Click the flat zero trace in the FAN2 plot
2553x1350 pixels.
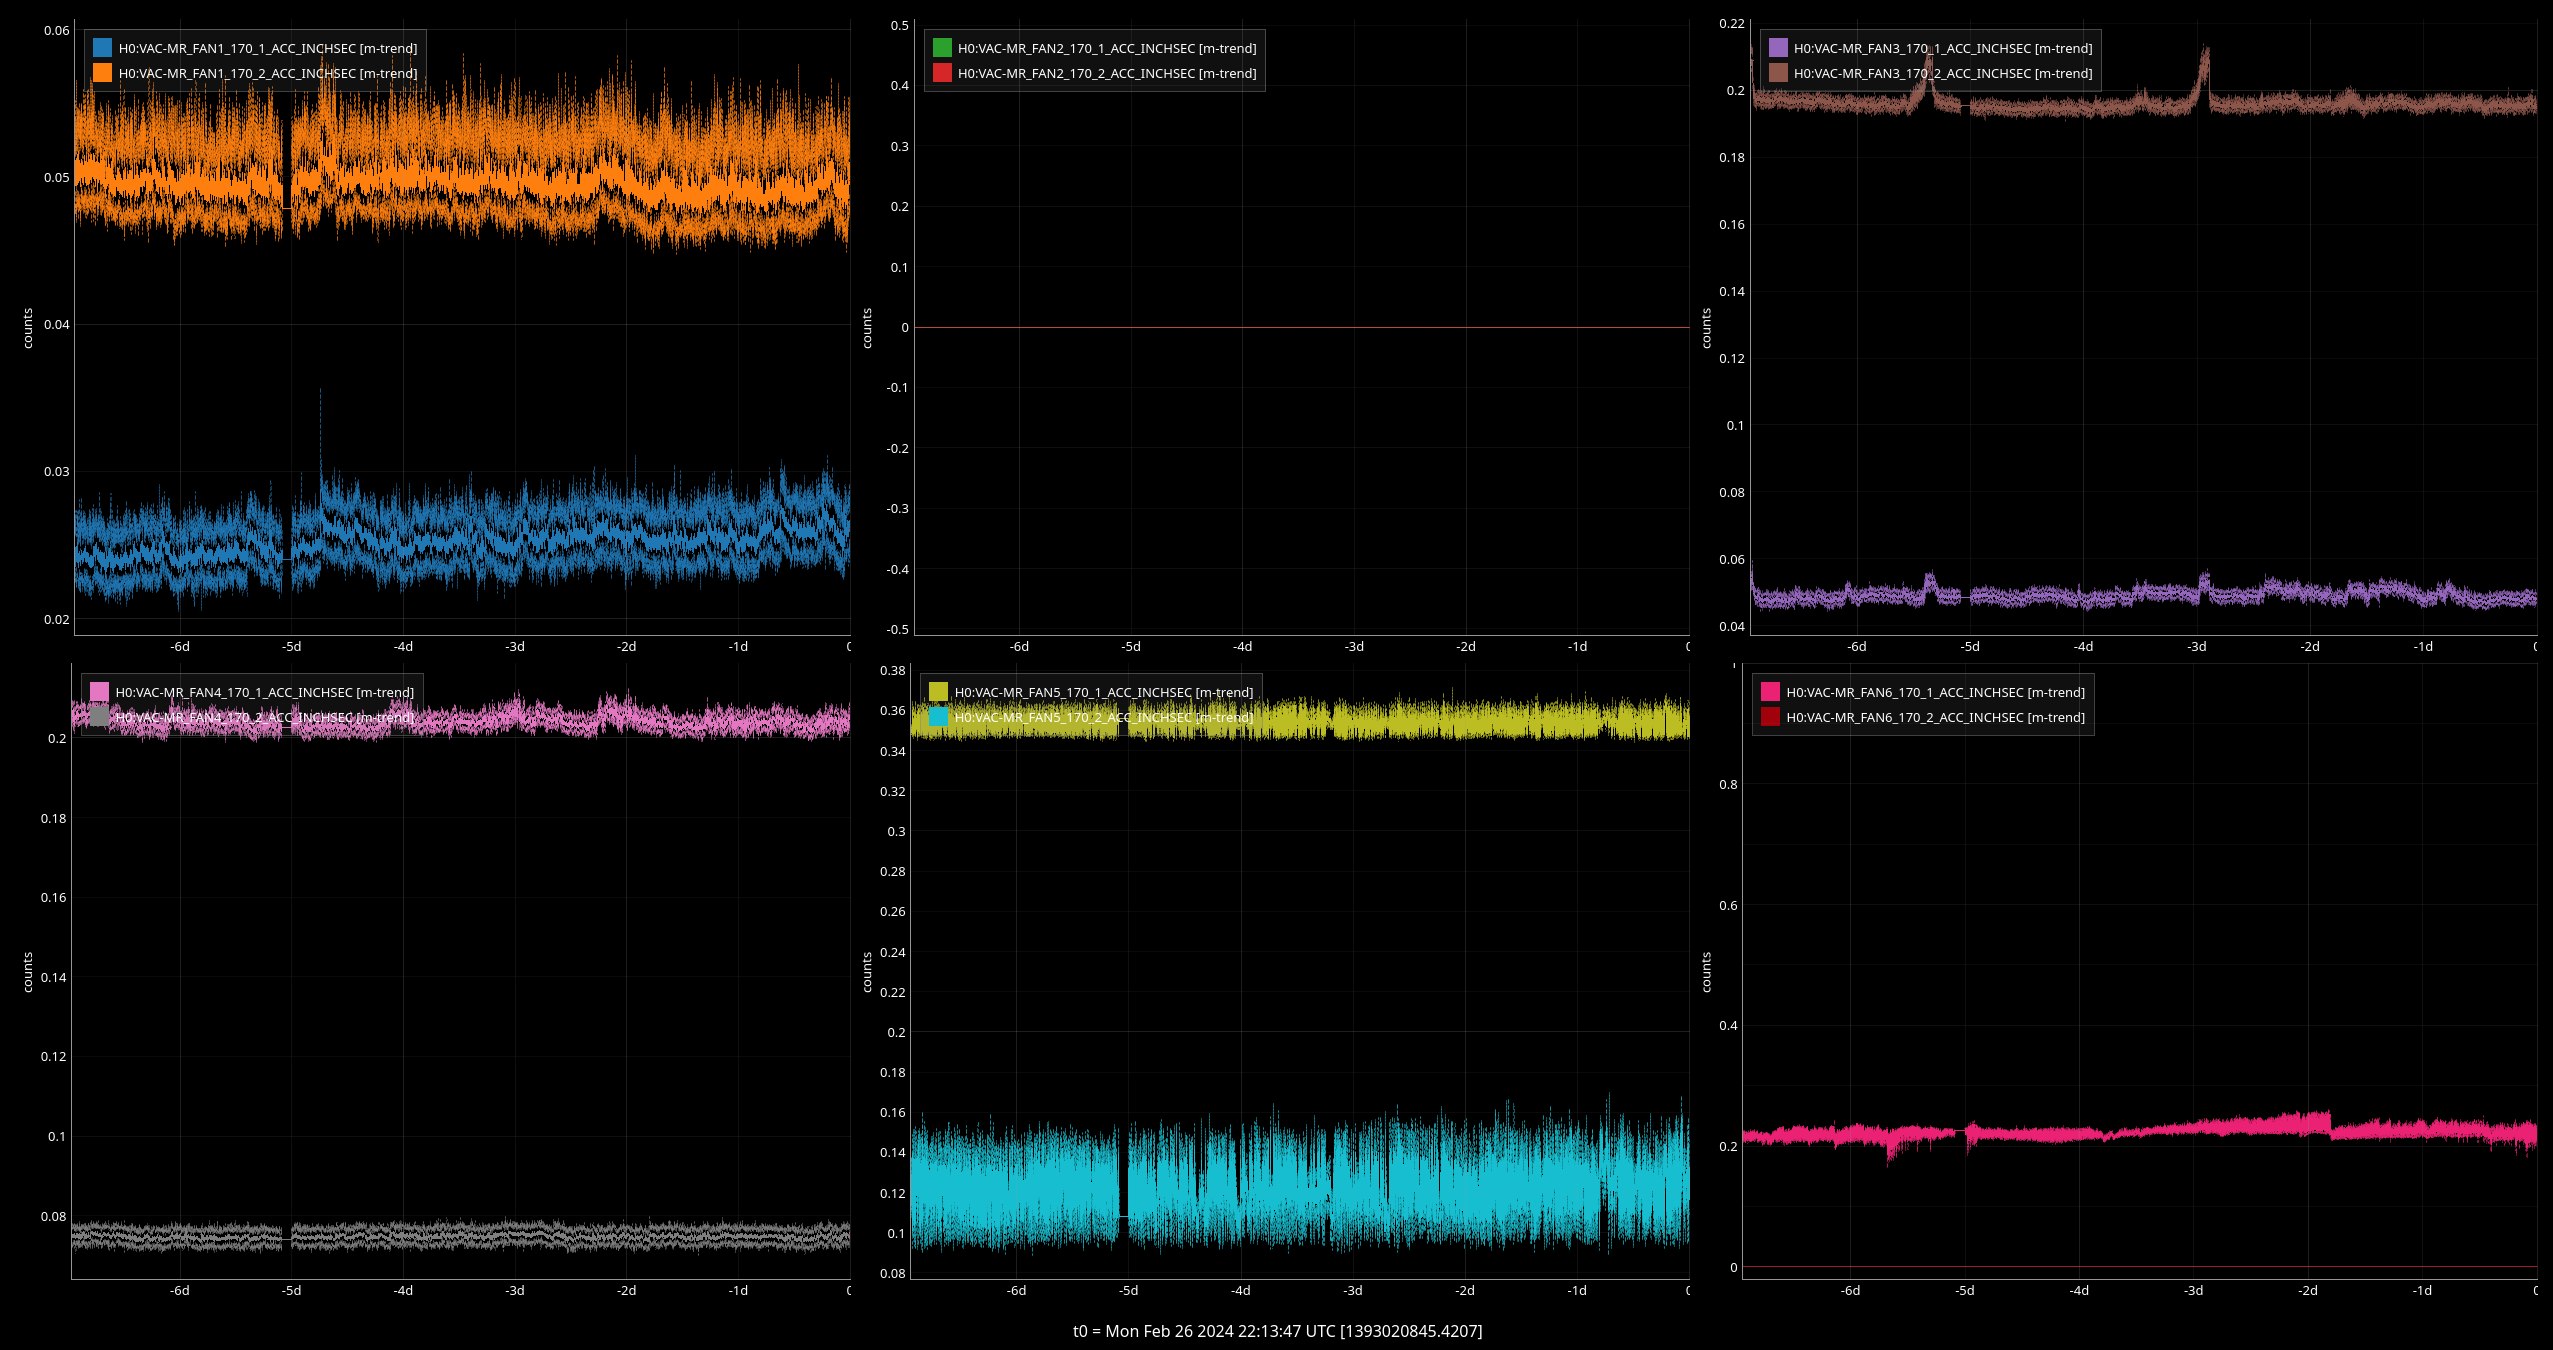coord(1302,327)
